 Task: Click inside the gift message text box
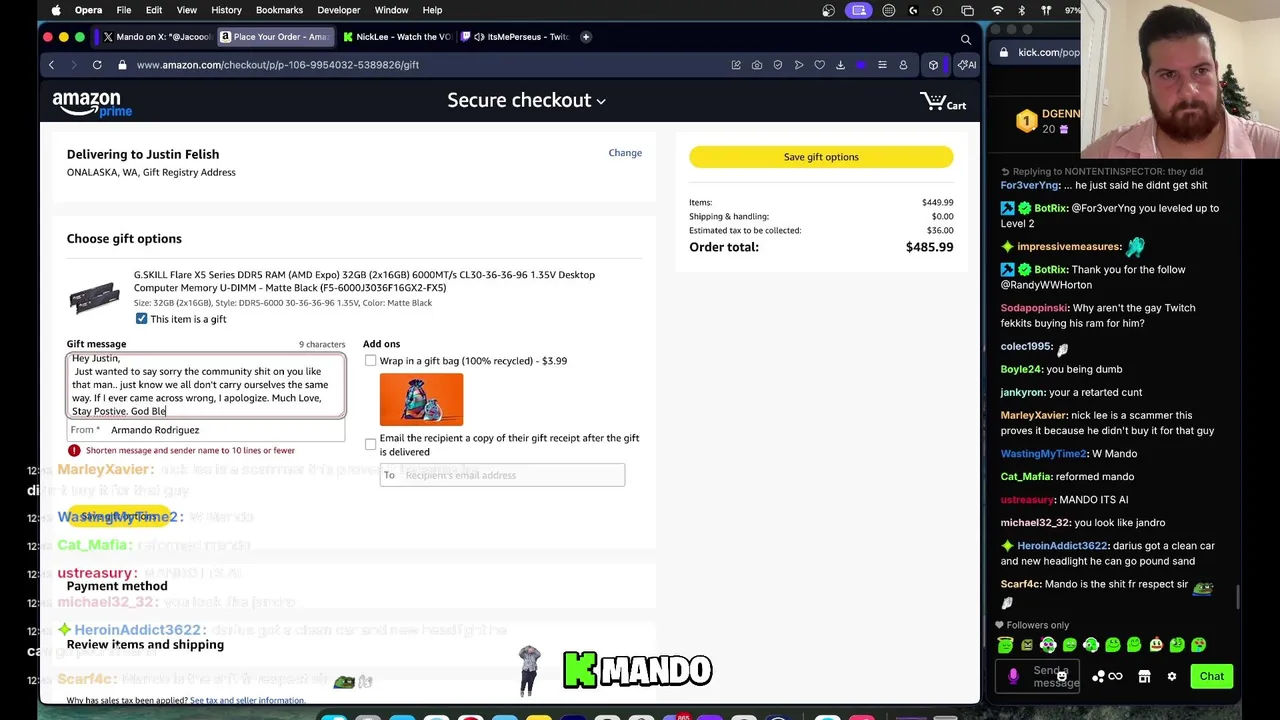click(x=206, y=385)
